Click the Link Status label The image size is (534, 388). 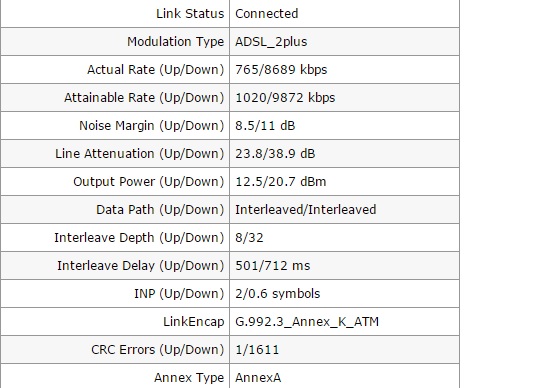pyautogui.click(x=190, y=14)
